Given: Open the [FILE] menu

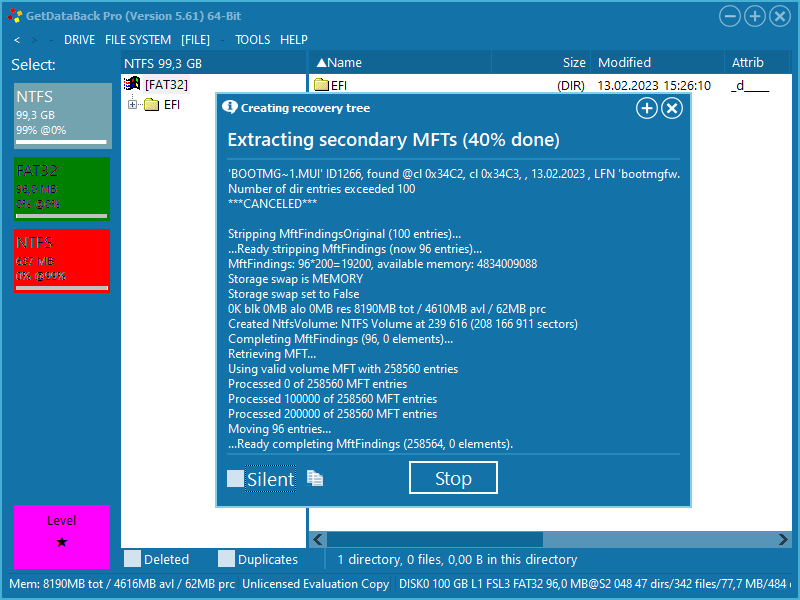Looking at the screenshot, I should coord(195,40).
